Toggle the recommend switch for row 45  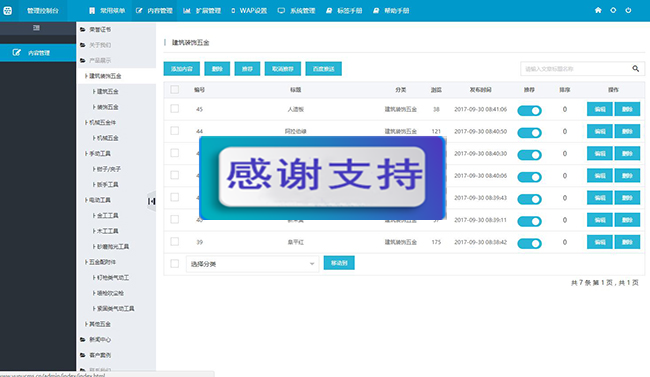click(x=529, y=110)
